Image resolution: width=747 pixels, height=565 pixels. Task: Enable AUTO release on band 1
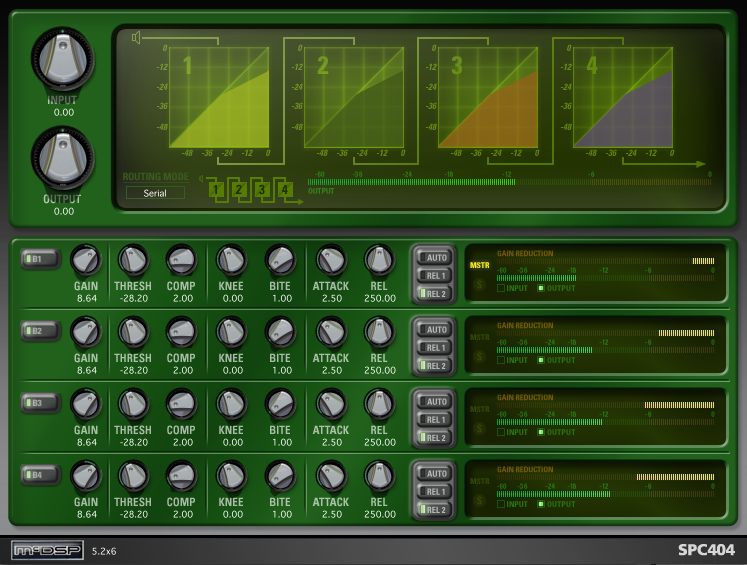click(434, 258)
